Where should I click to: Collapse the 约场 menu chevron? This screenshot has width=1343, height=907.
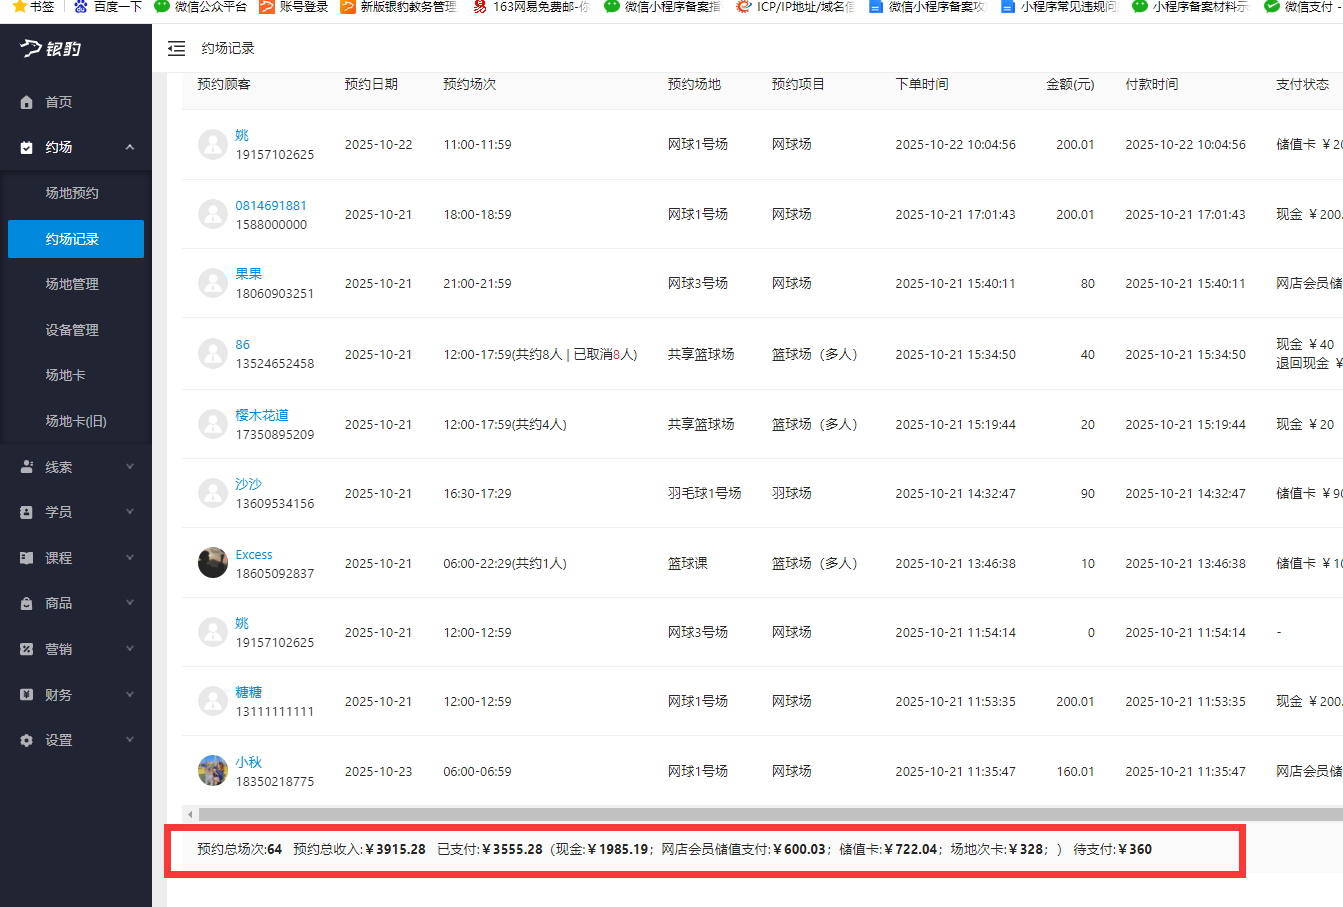tap(130, 147)
